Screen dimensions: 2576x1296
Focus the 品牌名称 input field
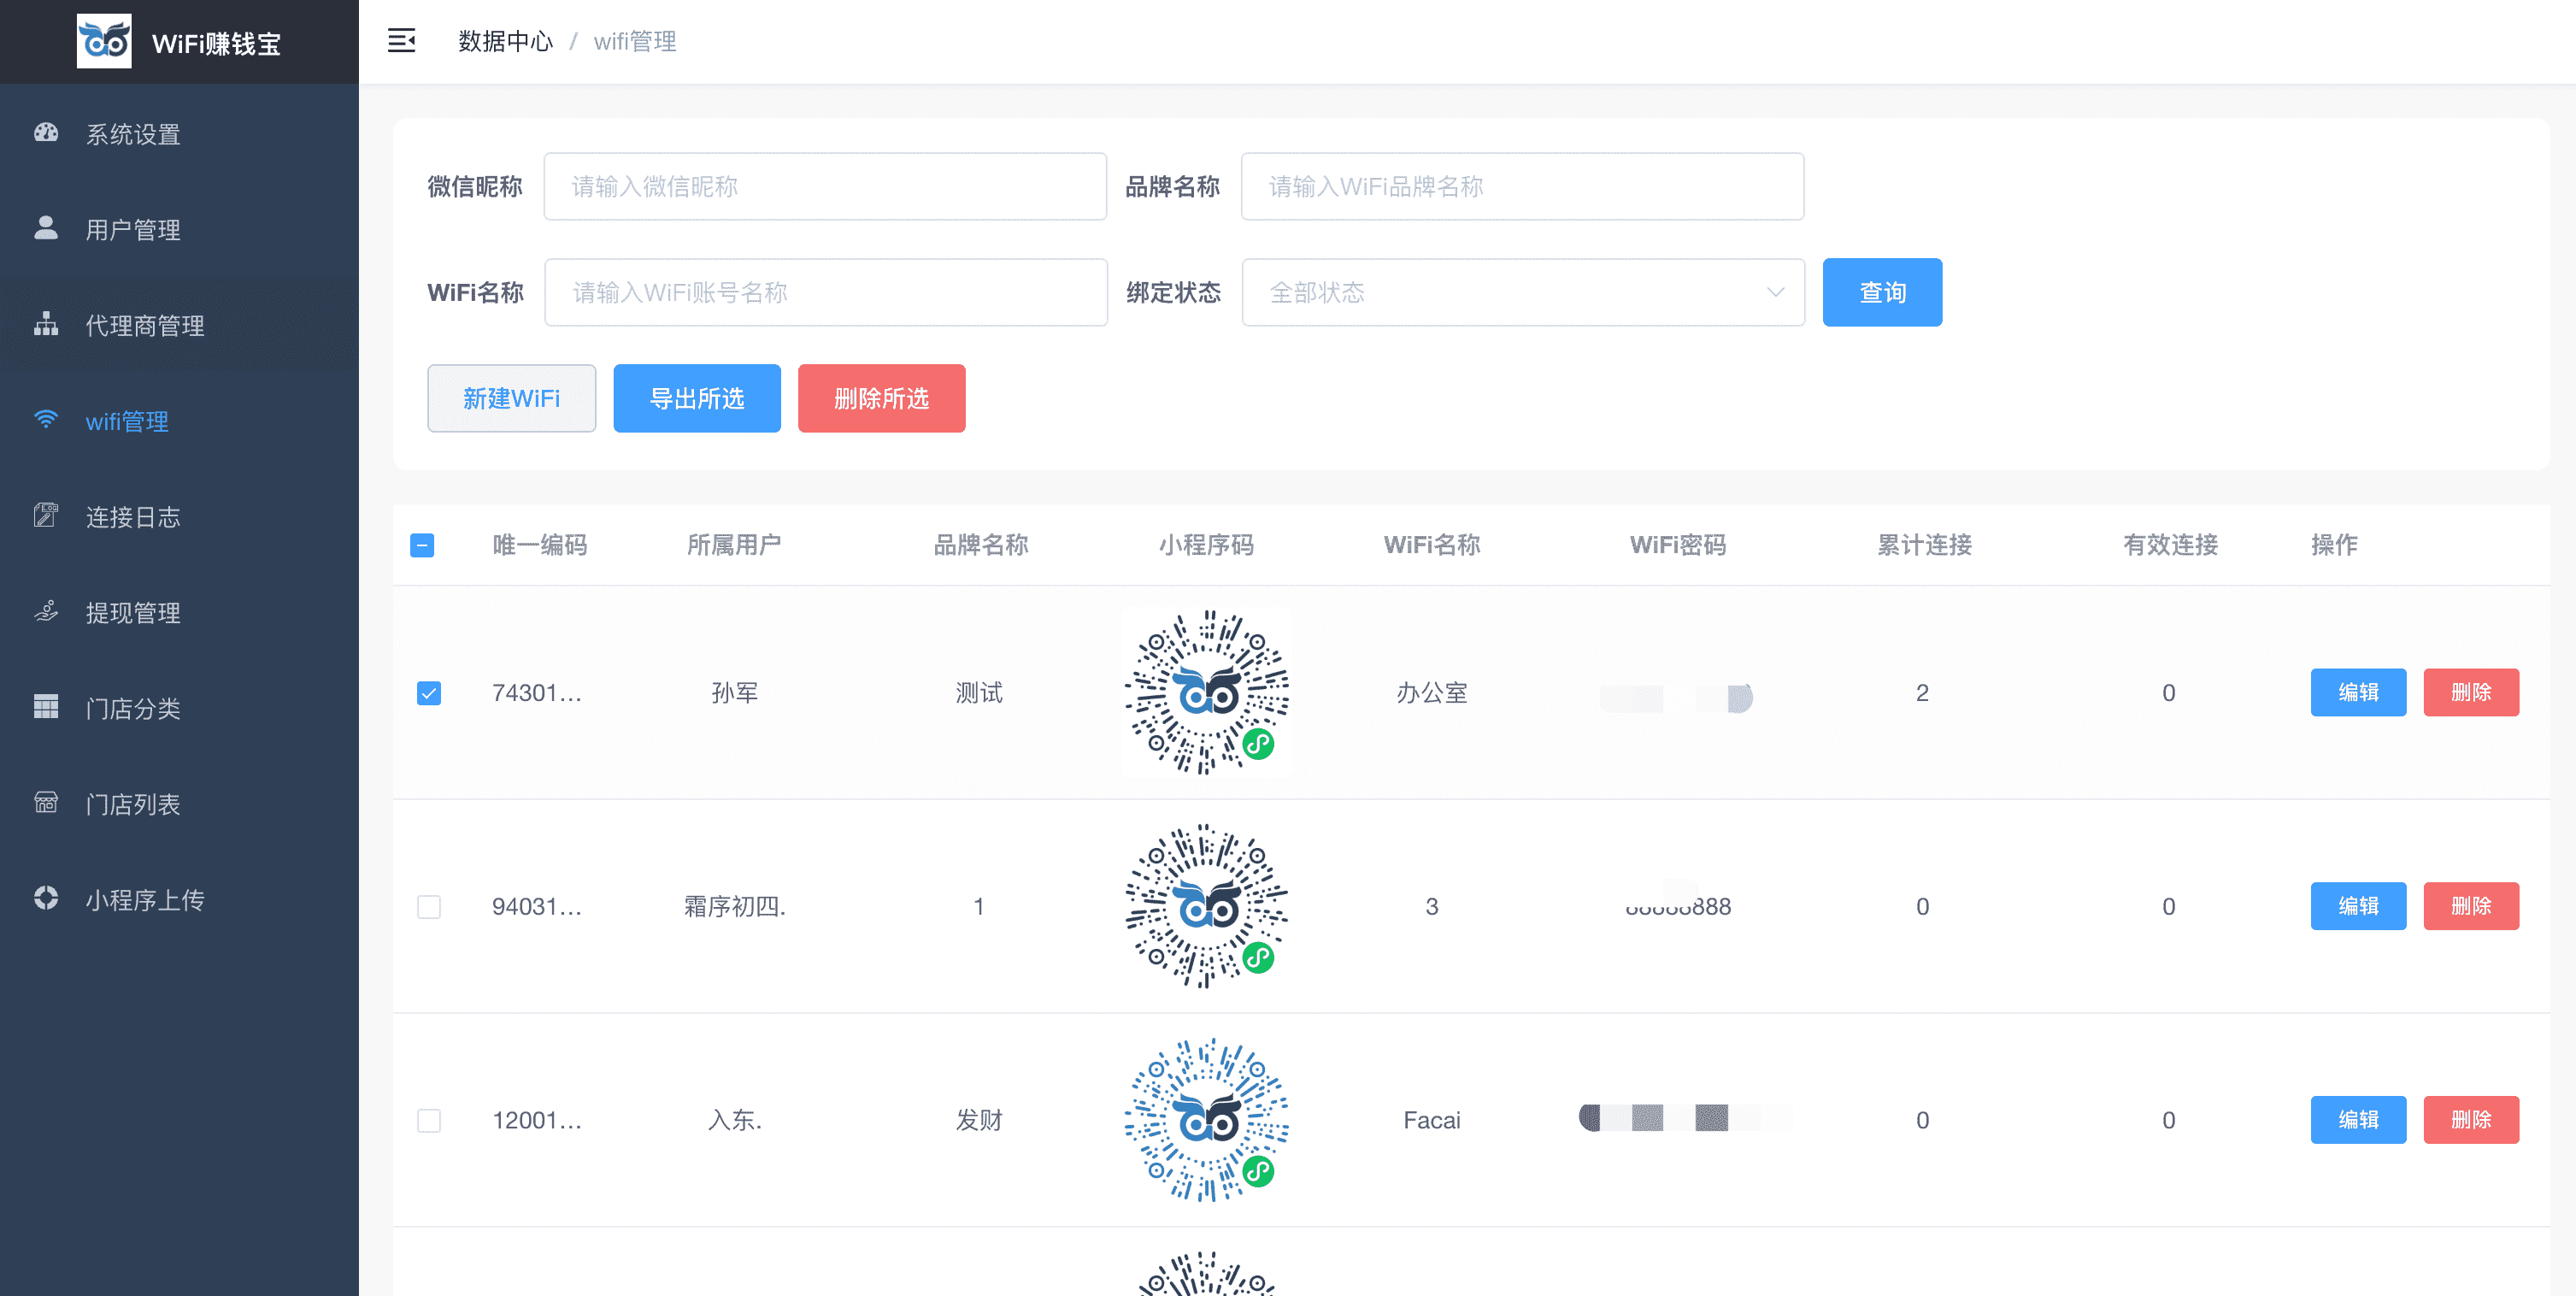coord(1522,186)
